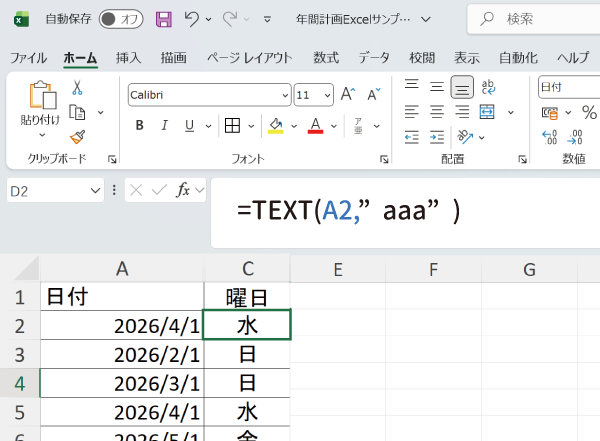This screenshot has height=441, width=600.
Task: Click the Increase Font Size icon
Action: click(348, 94)
